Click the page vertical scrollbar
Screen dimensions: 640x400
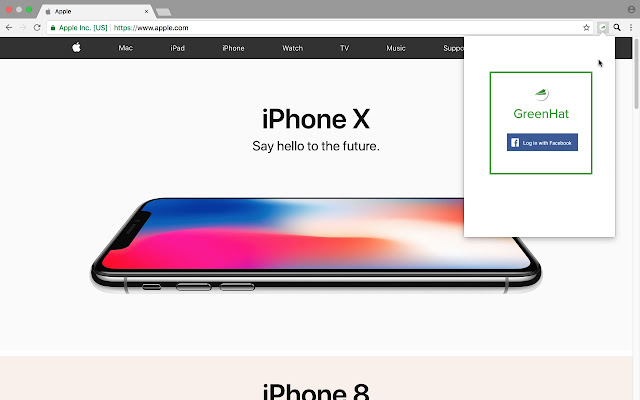click(636, 73)
